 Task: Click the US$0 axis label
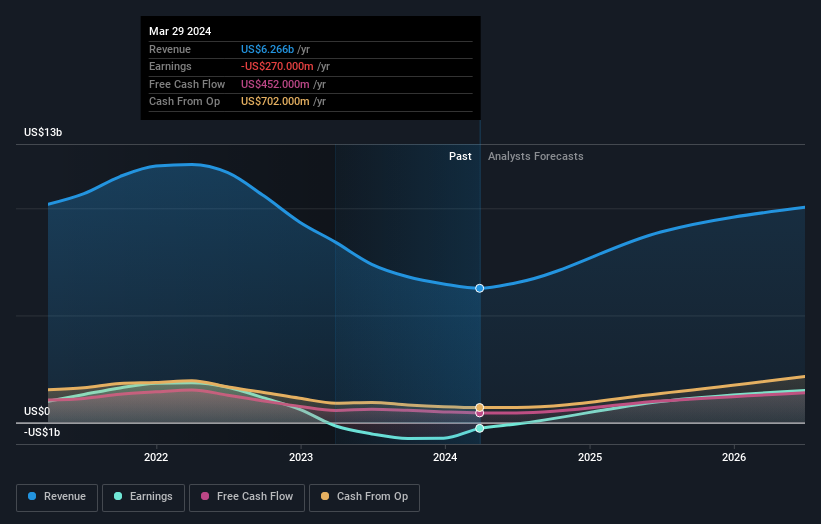(x=37, y=411)
